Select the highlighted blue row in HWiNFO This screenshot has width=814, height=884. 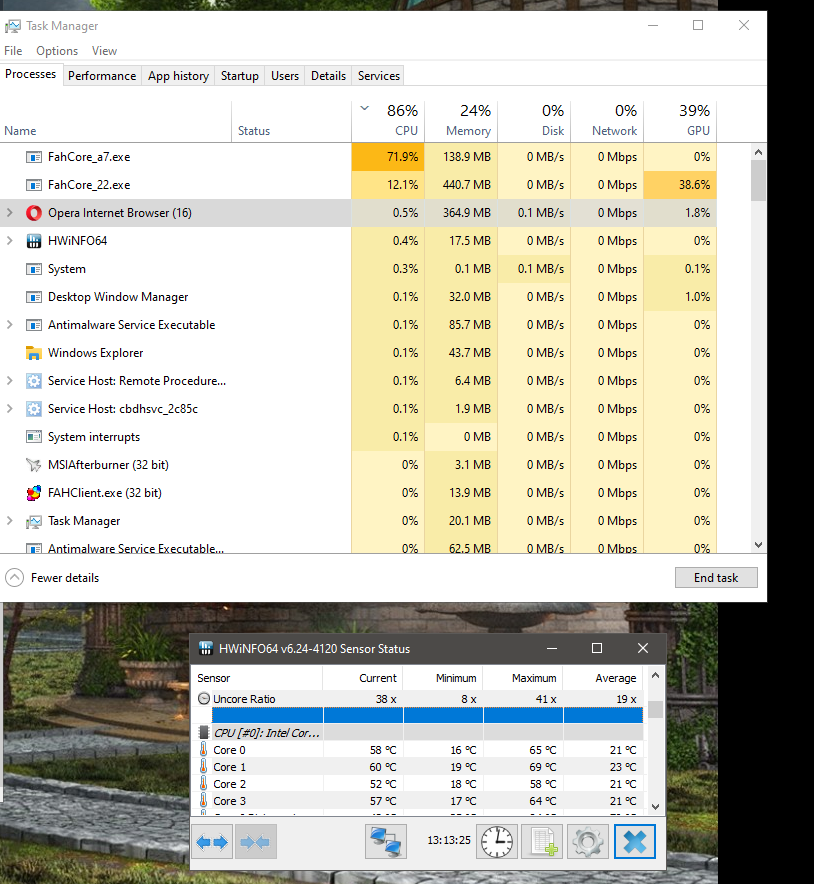pyautogui.click(x=427, y=715)
